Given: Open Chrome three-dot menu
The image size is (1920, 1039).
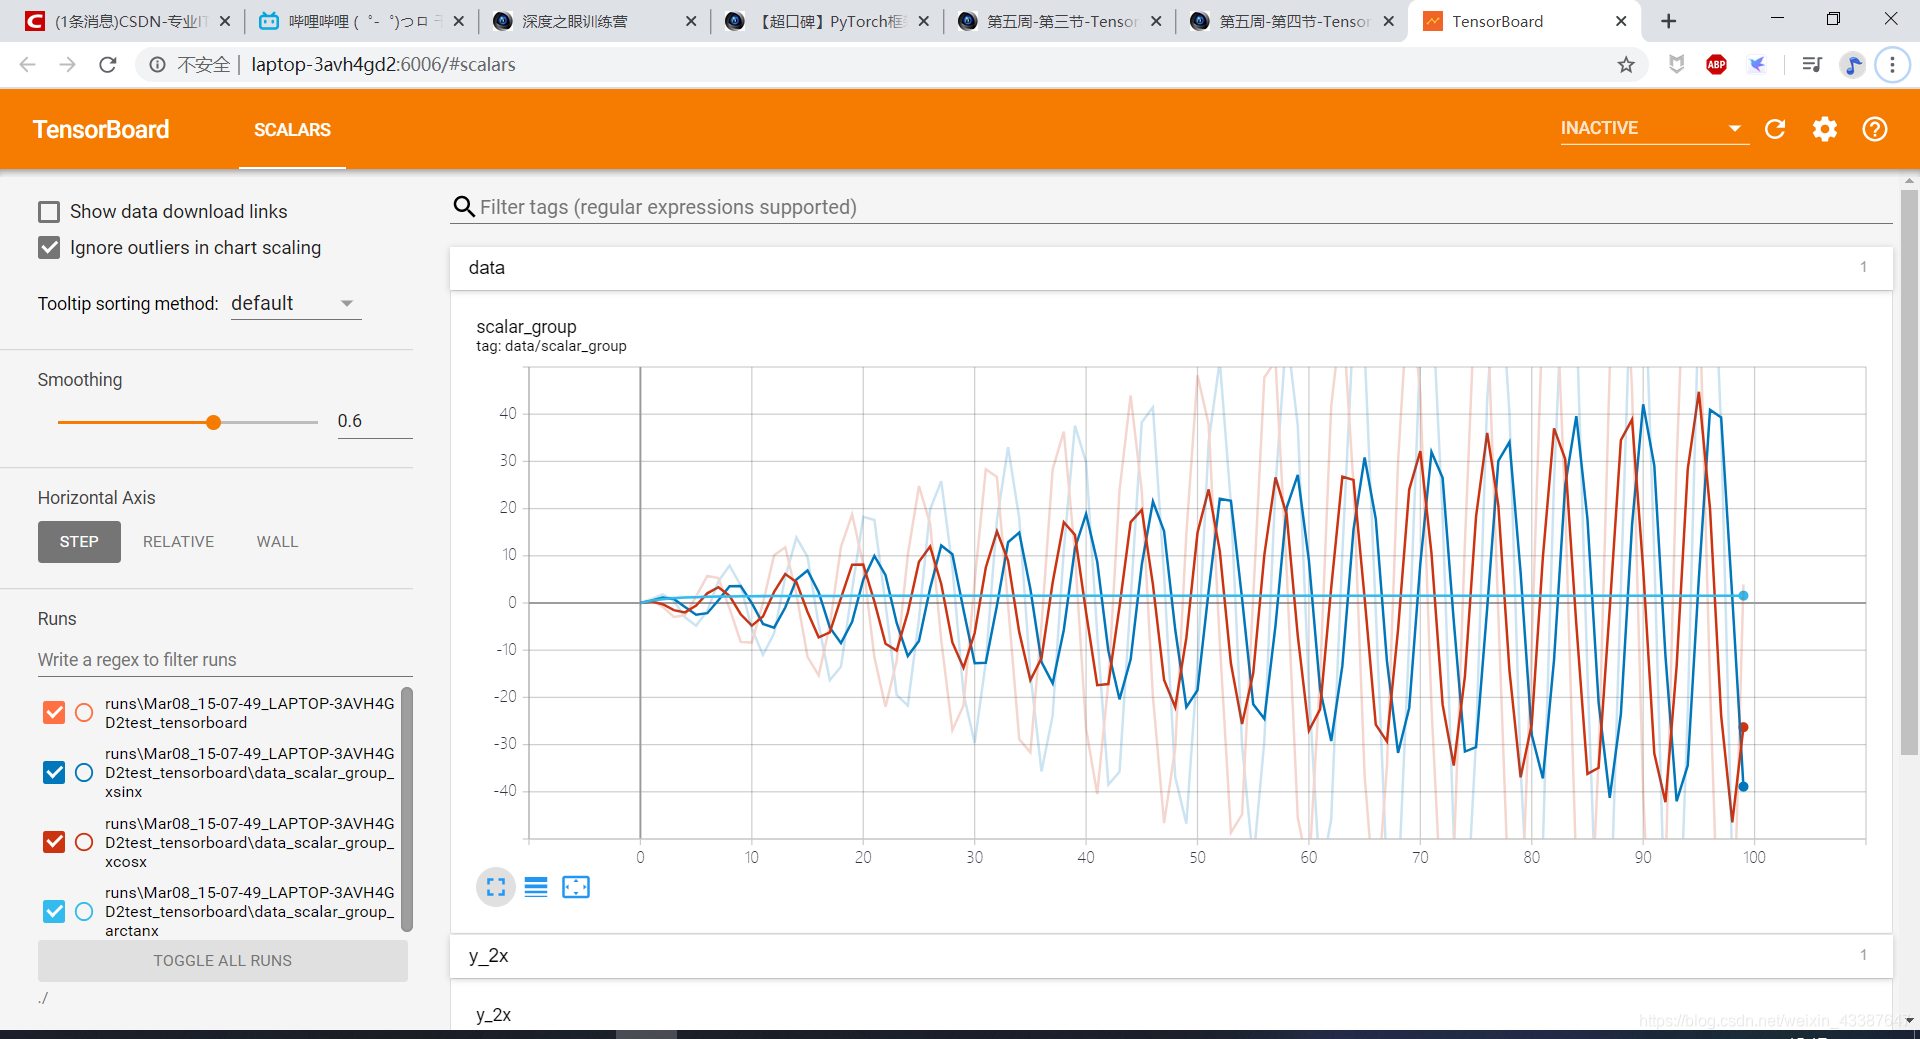Looking at the screenshot, I should 1892,65.
